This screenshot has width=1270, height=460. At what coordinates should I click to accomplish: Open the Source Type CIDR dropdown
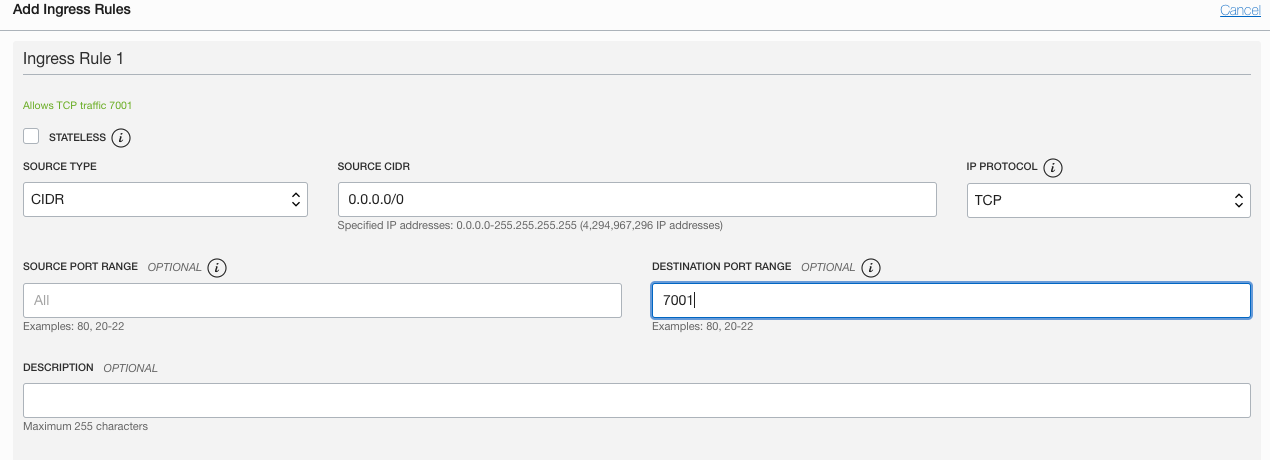[165, 200]
